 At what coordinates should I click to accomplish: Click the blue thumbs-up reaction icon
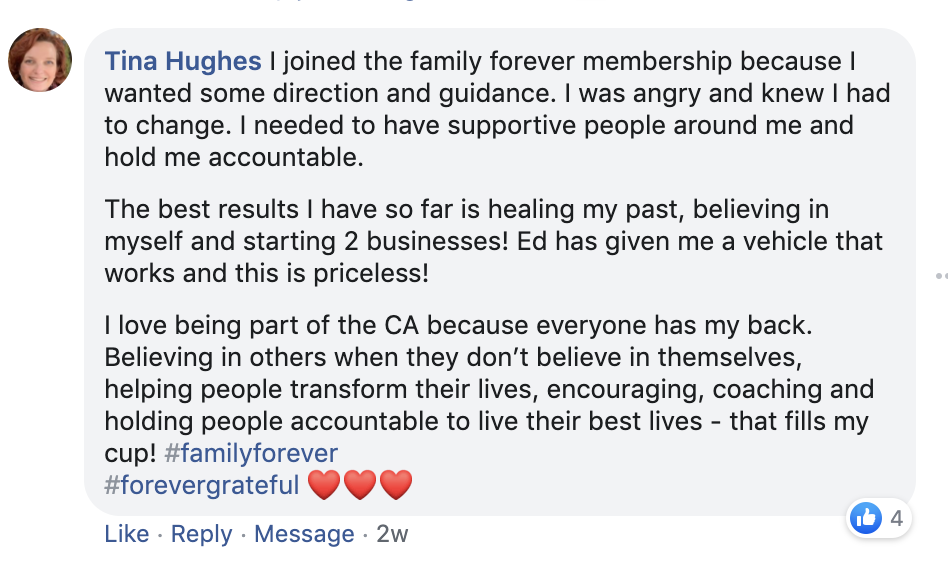pos(865,518)
